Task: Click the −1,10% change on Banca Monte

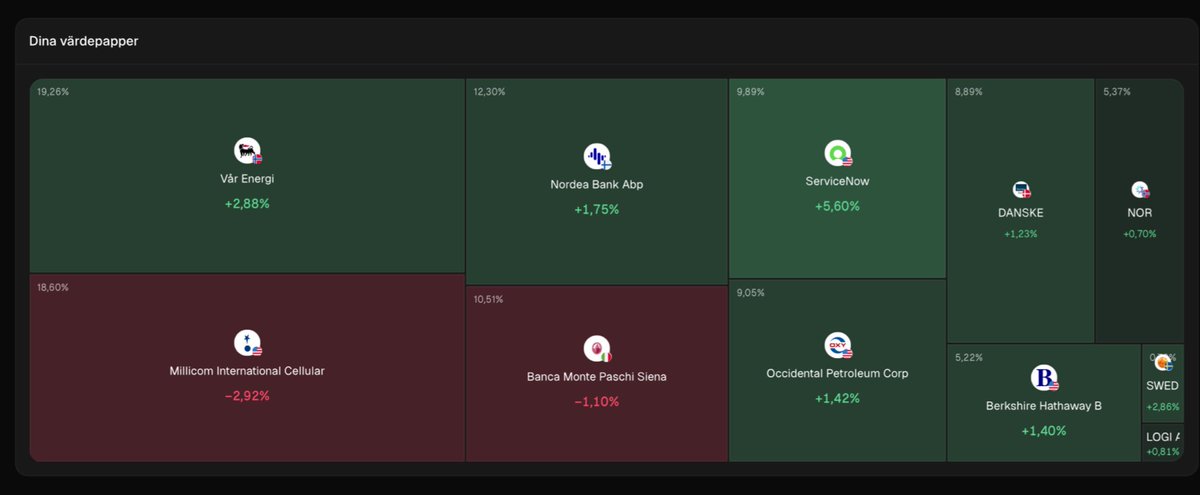Action: (597, 402)
